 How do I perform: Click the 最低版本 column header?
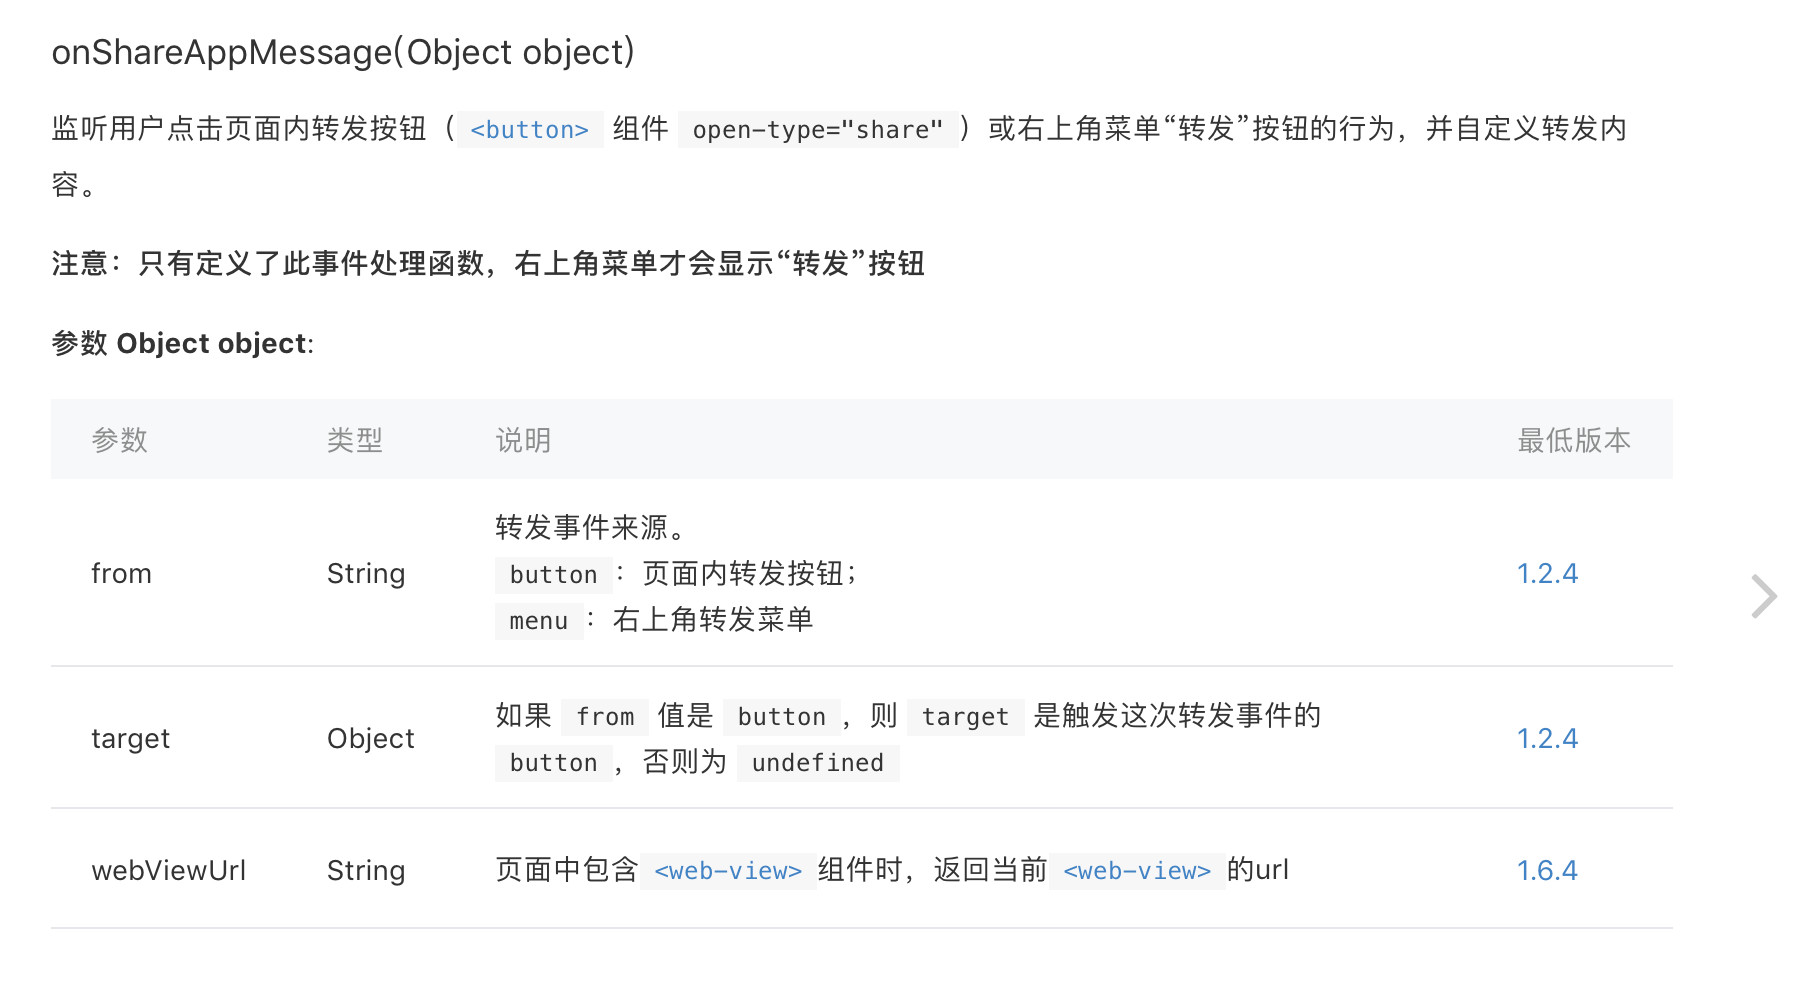[x=1574, y=440]
